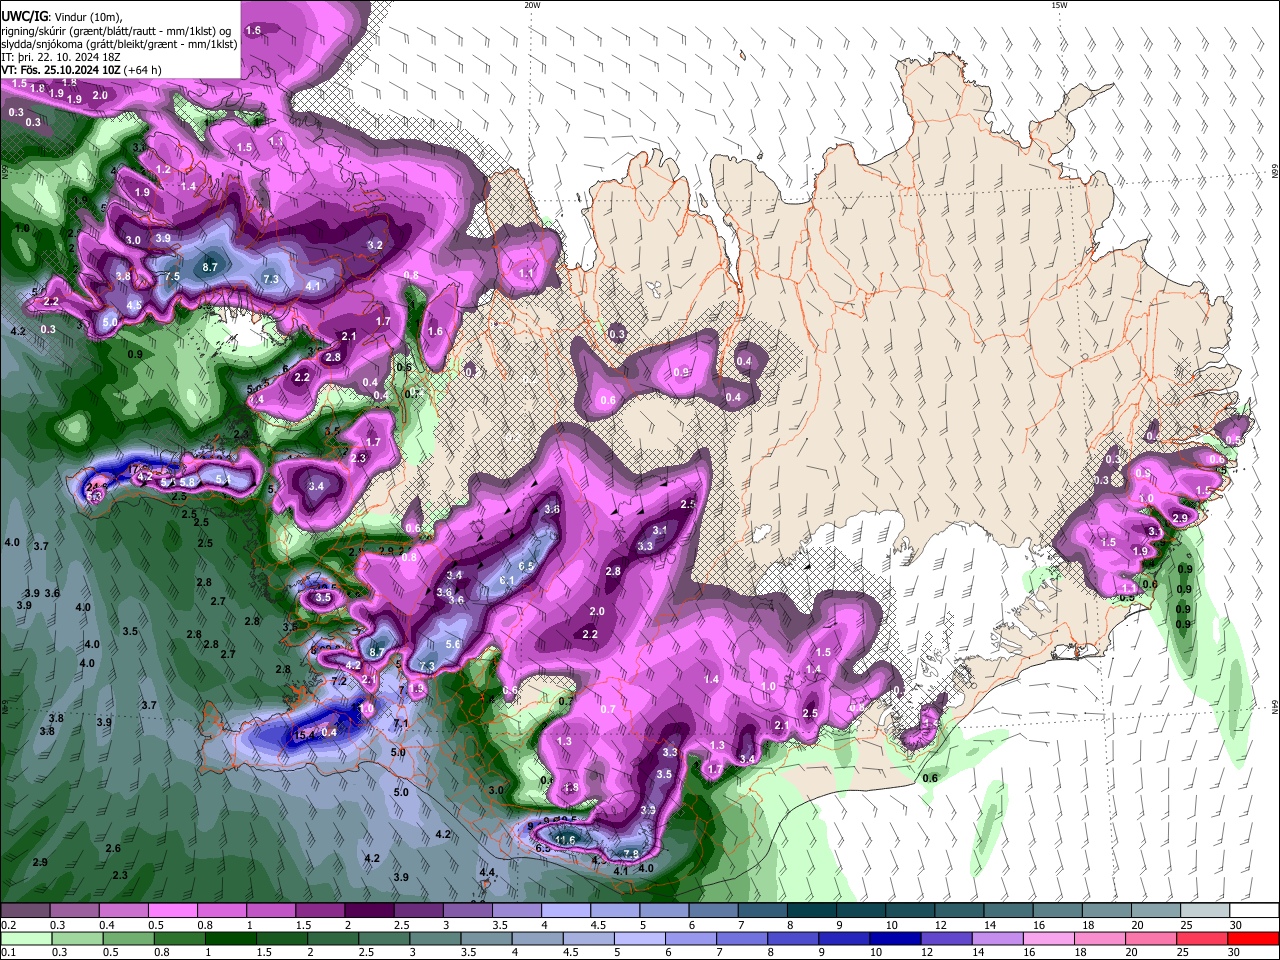Image resolution: width=1280 pixels, height=960 pixels.
Task: Click the 5.8 value on the map
Action: click(187, 482)
